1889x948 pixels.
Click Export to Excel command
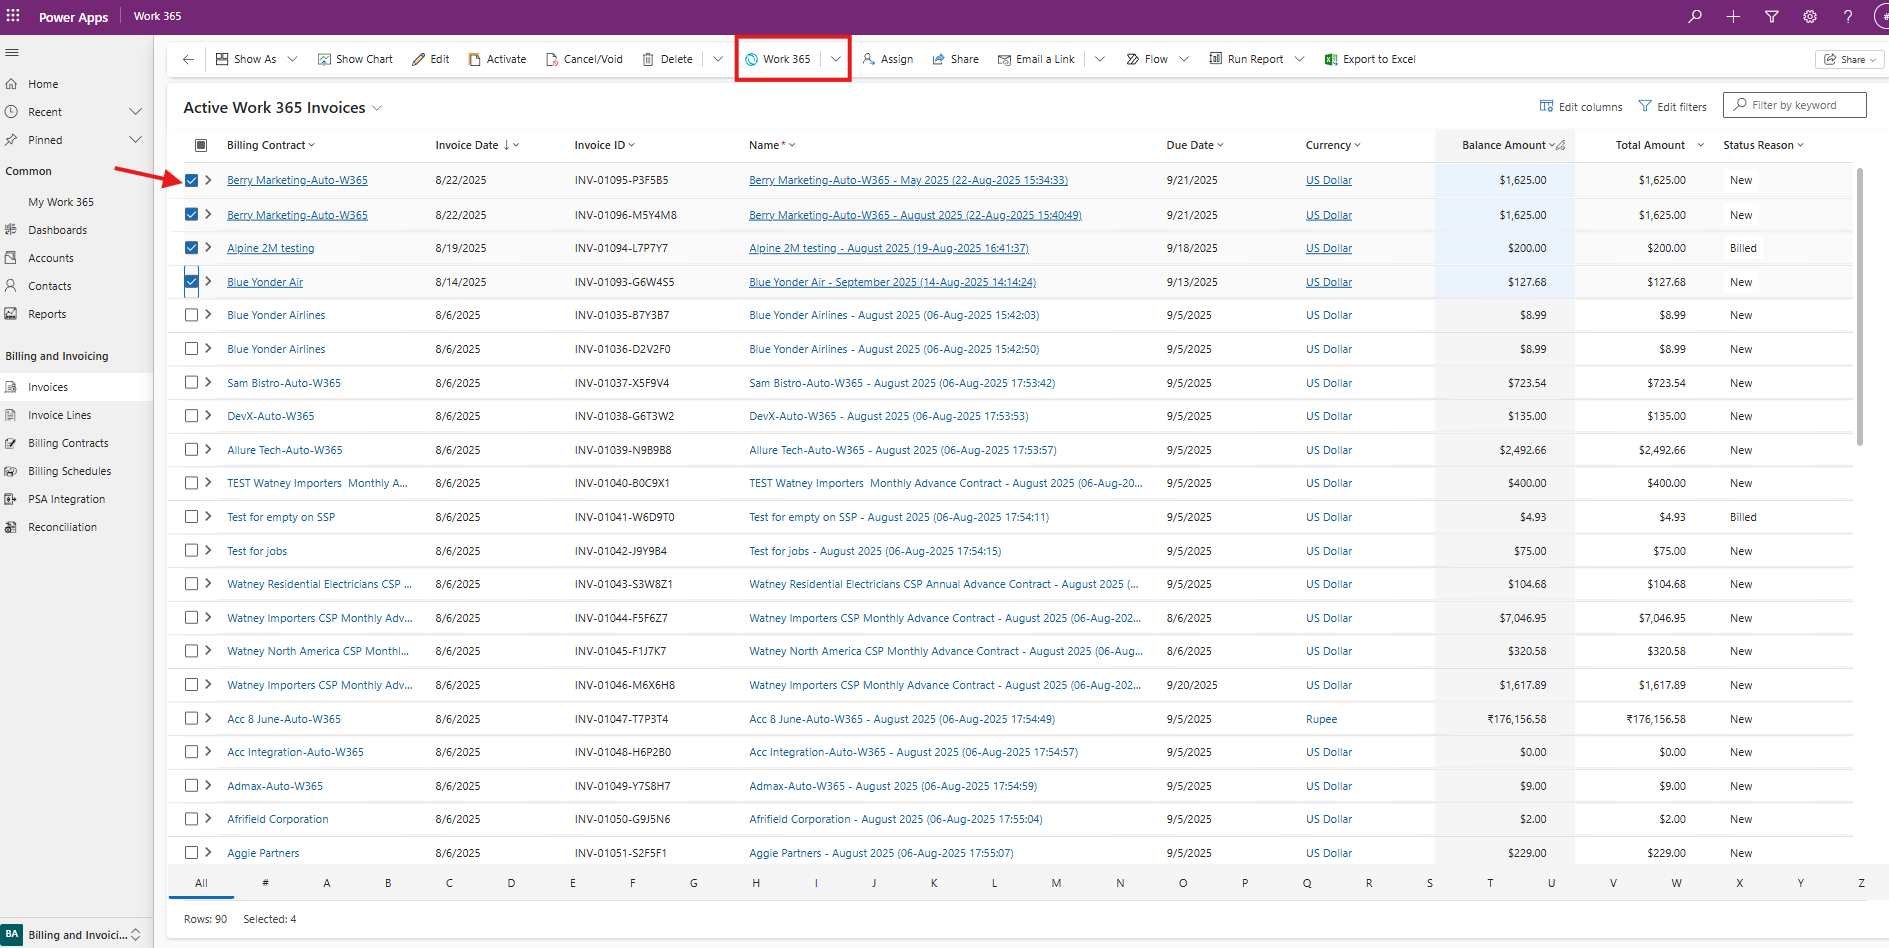pyautogui.click(x=1370, y=59)
